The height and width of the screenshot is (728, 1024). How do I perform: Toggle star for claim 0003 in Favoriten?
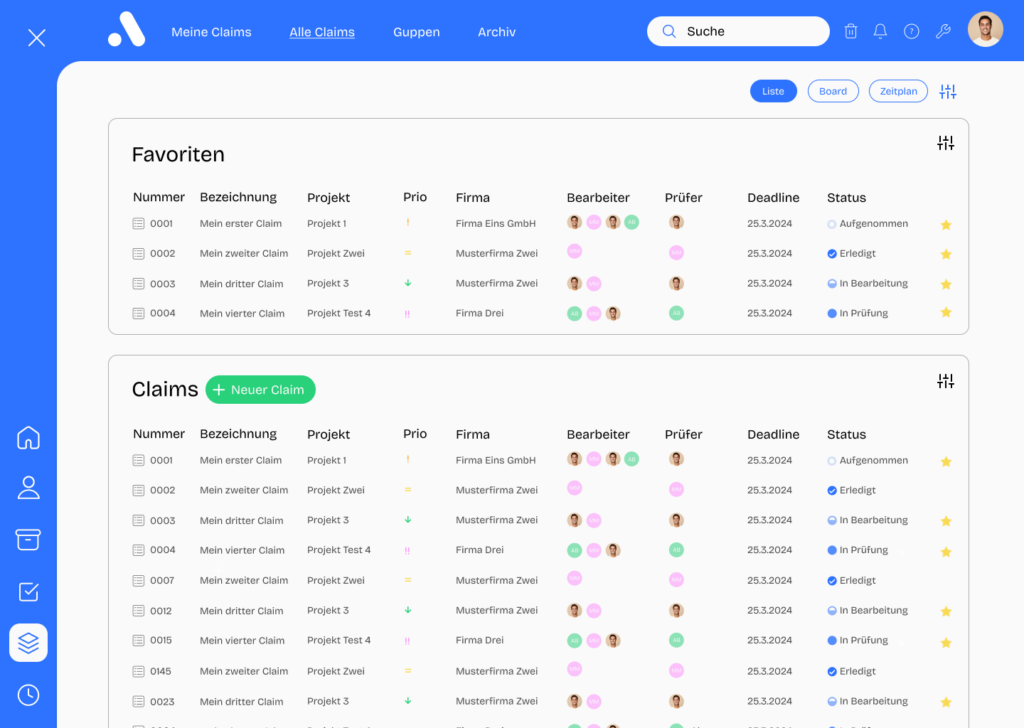pyautogui.click(x=946, y=284)
